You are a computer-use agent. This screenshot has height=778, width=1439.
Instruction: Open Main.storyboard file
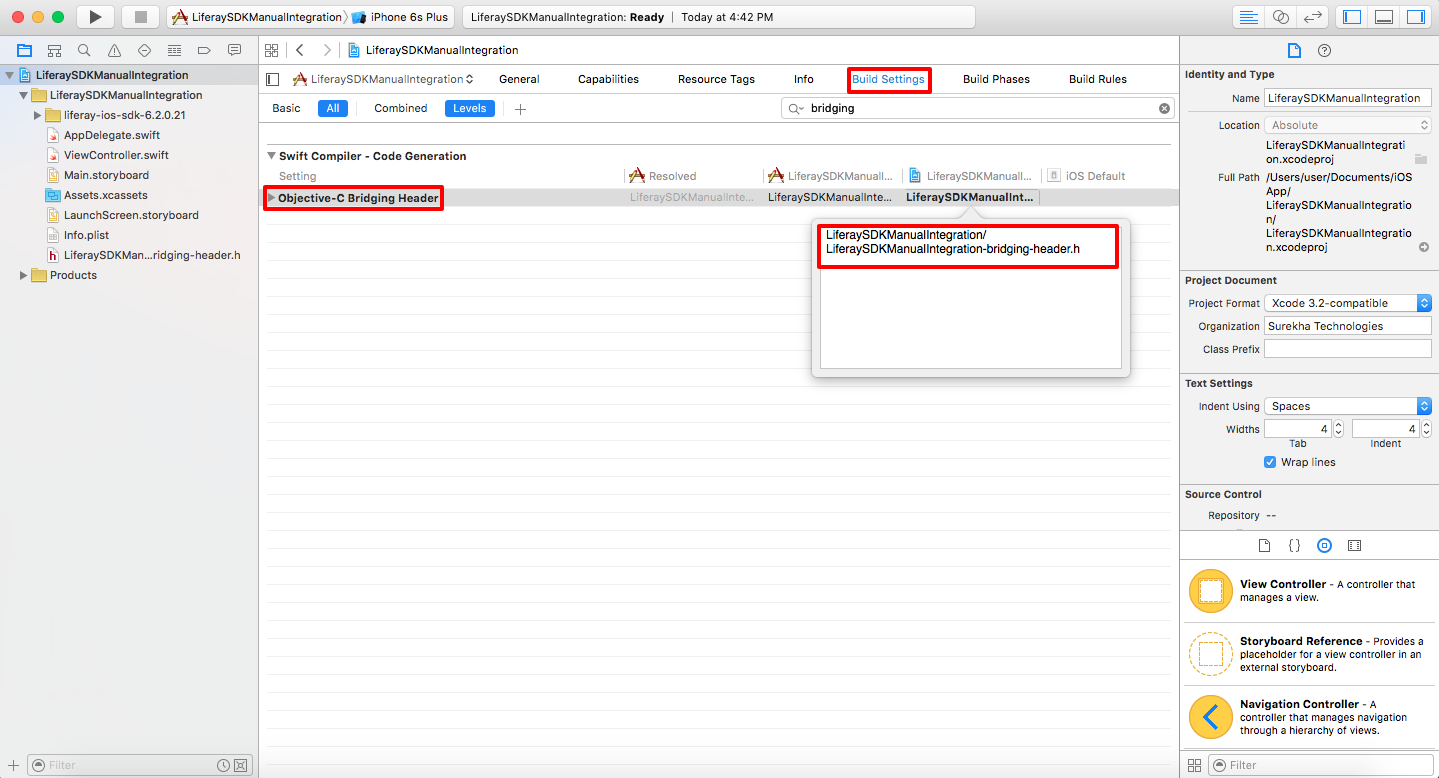106,175
